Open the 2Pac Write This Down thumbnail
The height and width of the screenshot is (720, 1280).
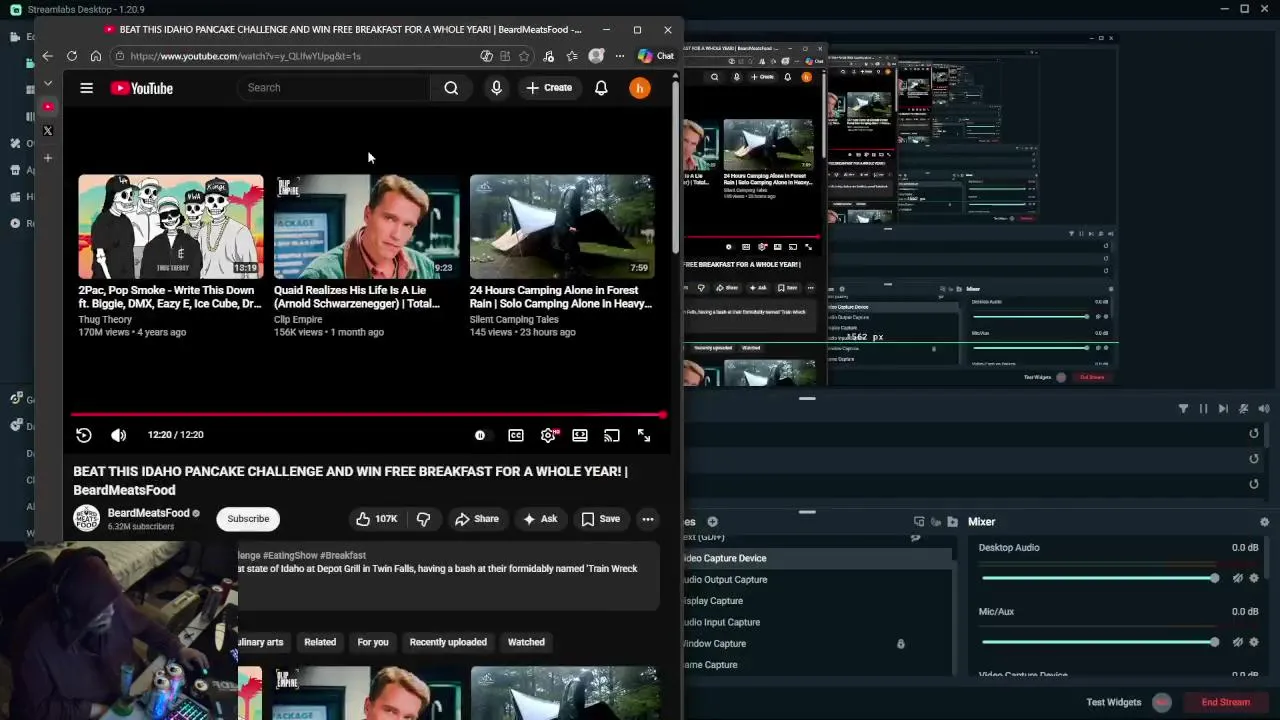[x=171, y=227]
